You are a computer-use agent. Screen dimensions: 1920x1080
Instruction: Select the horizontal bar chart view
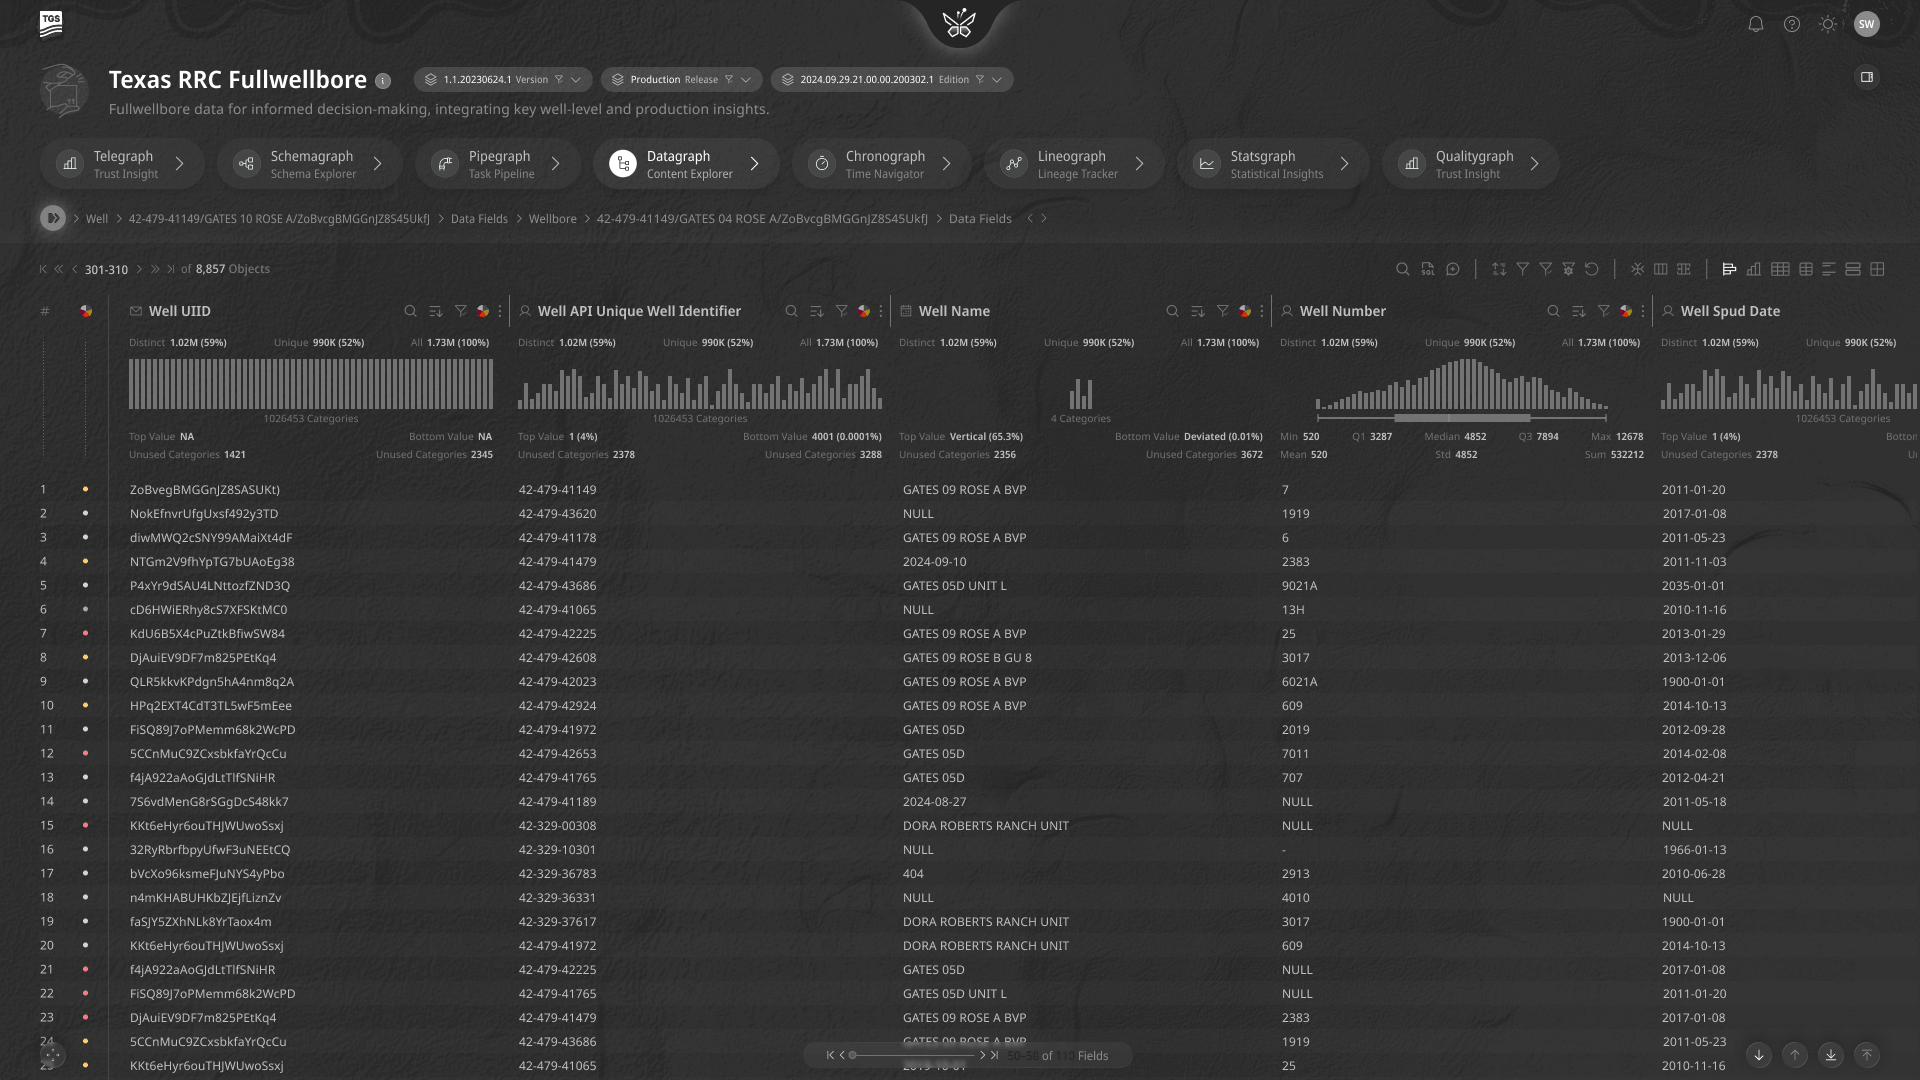pyautogui.click(x=1729, y=269)
